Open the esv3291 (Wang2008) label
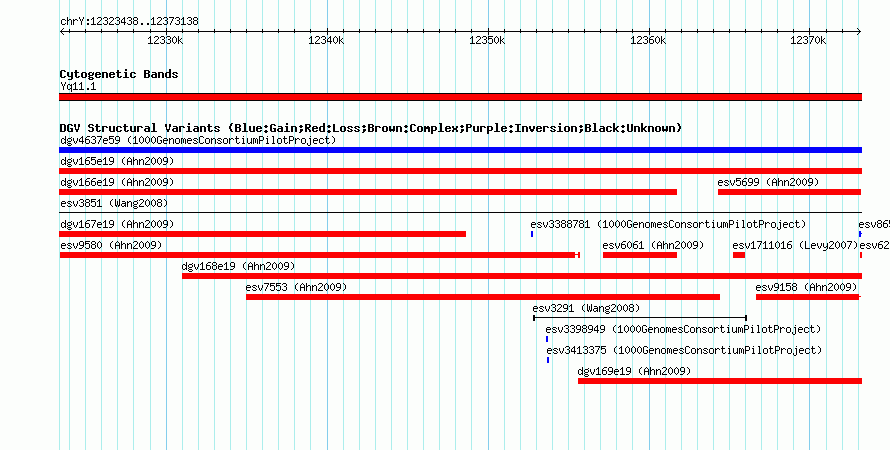The height and width of the screenshot is (450, 890). (586, 308)
